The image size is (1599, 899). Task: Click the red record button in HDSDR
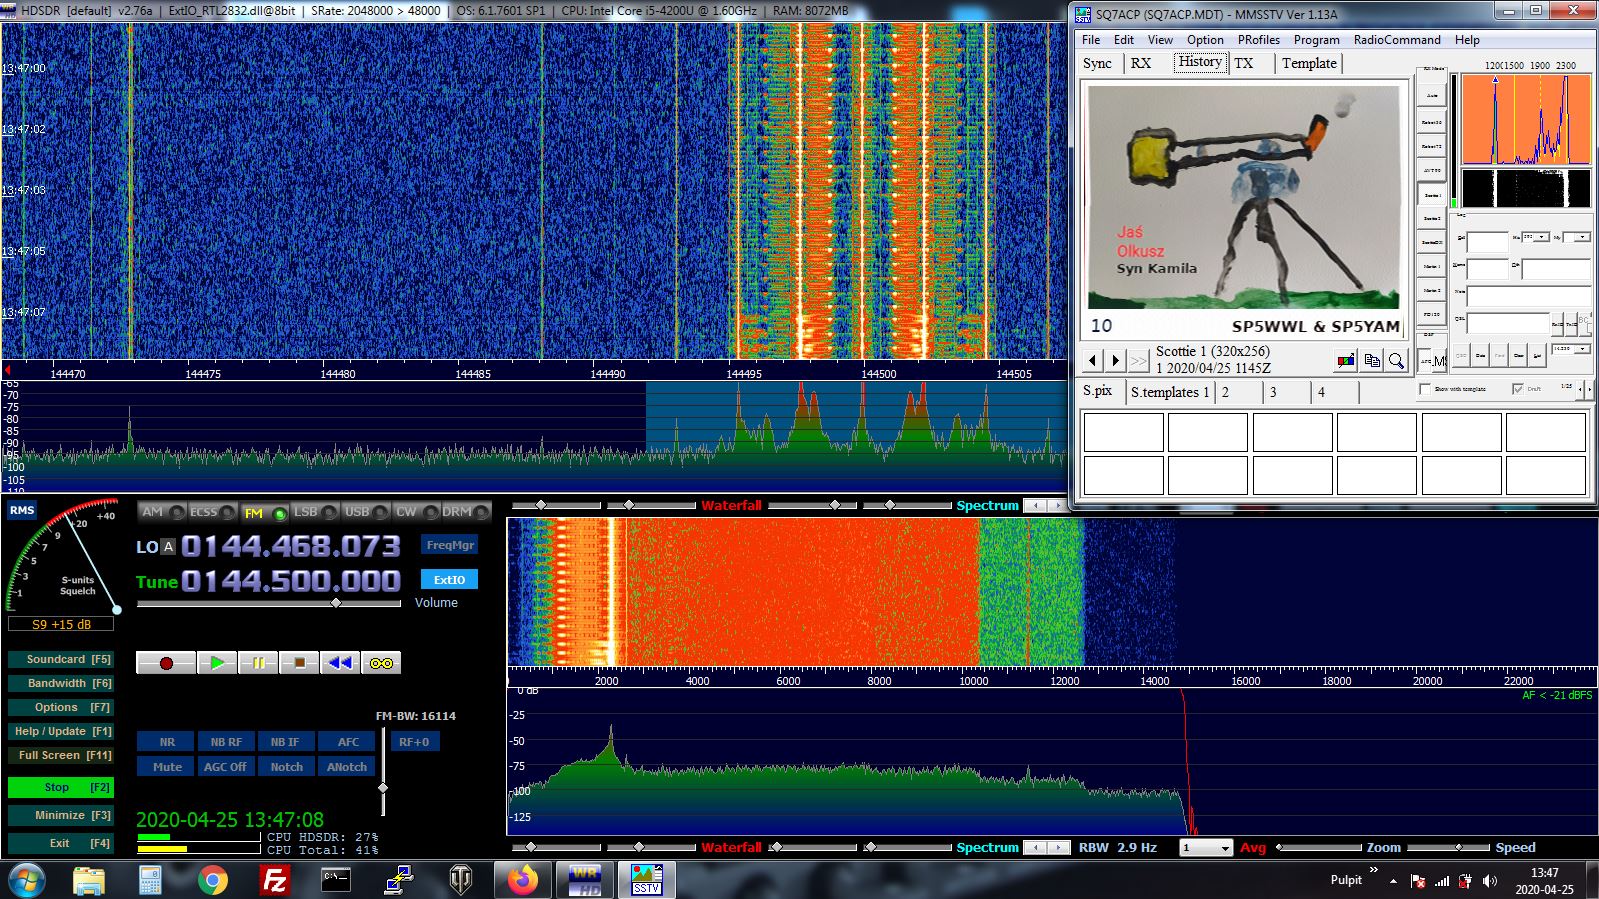pyautogui.click(x=166, y=663)
